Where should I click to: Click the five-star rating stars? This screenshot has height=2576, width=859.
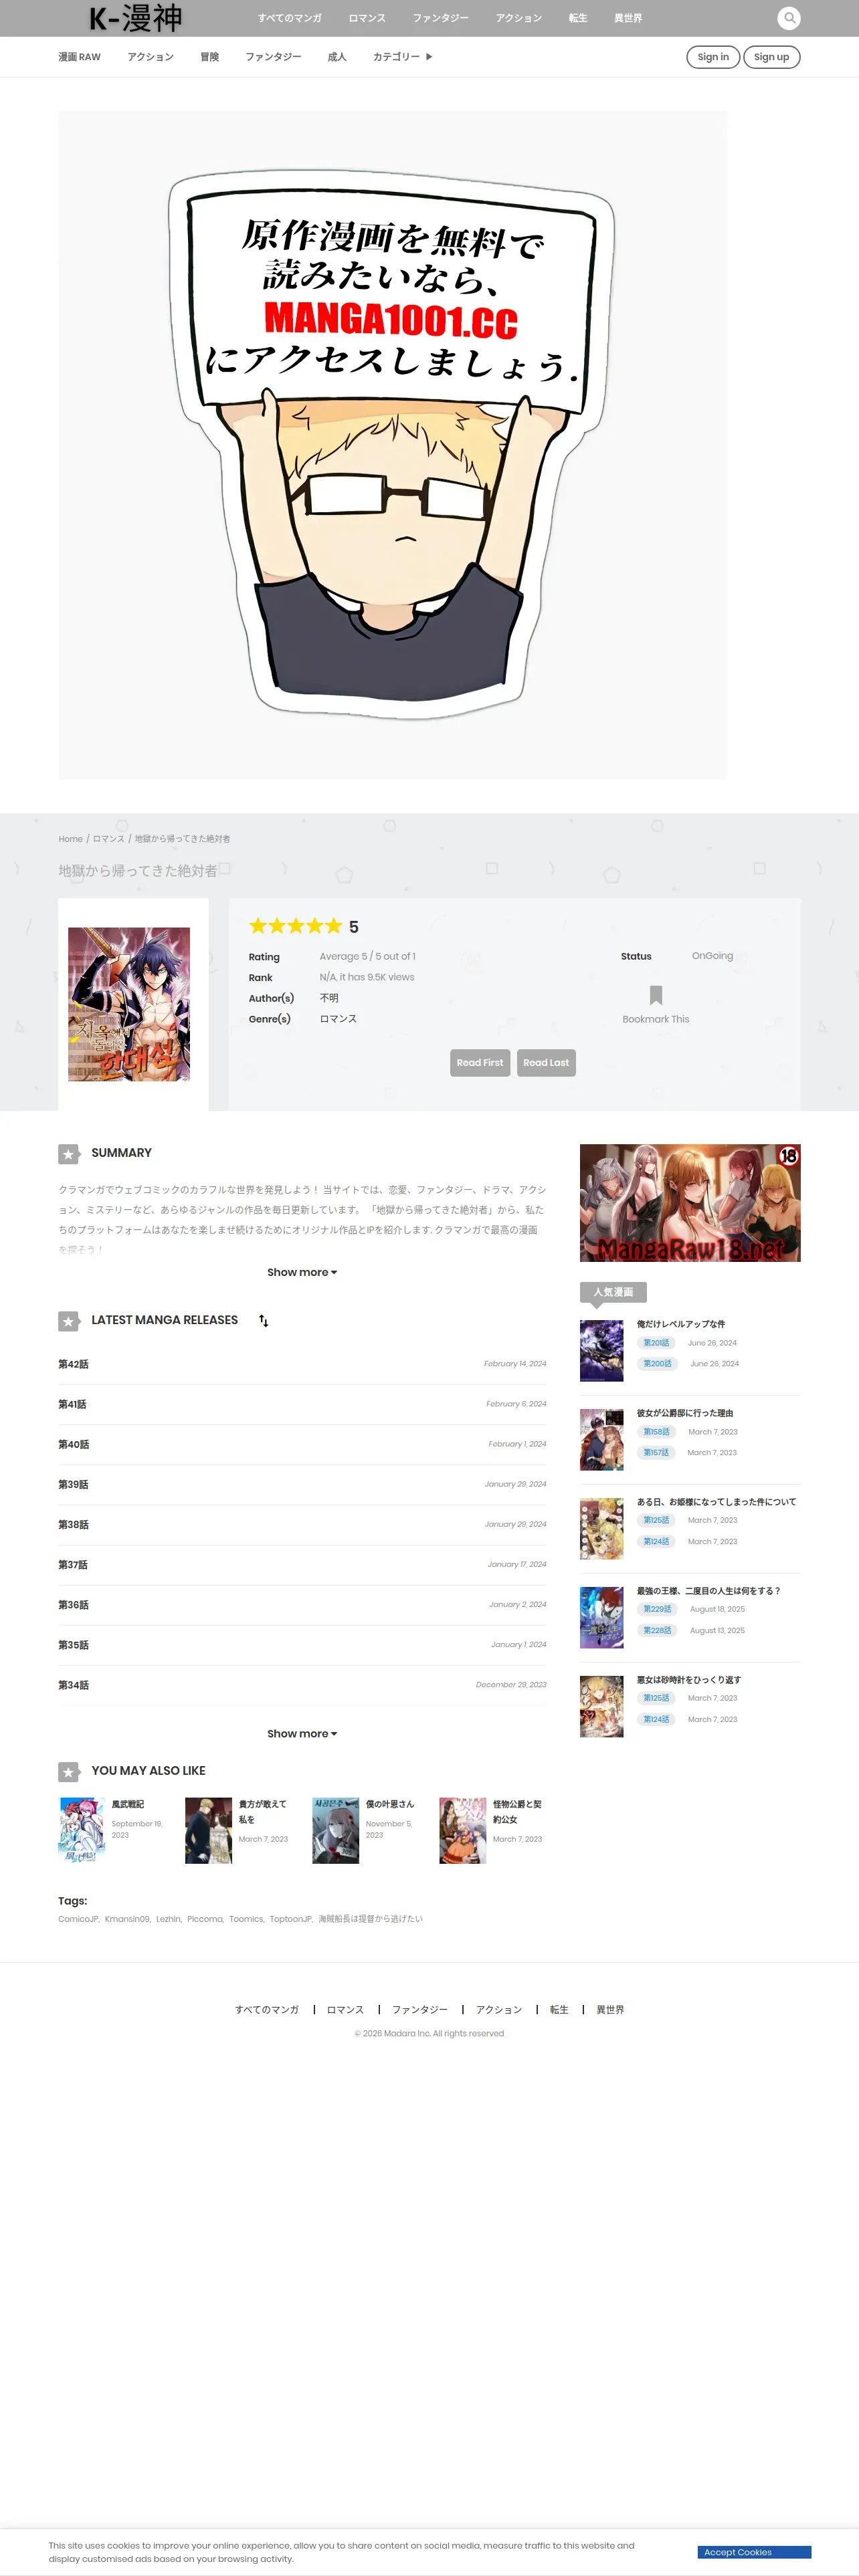[295, 926]
